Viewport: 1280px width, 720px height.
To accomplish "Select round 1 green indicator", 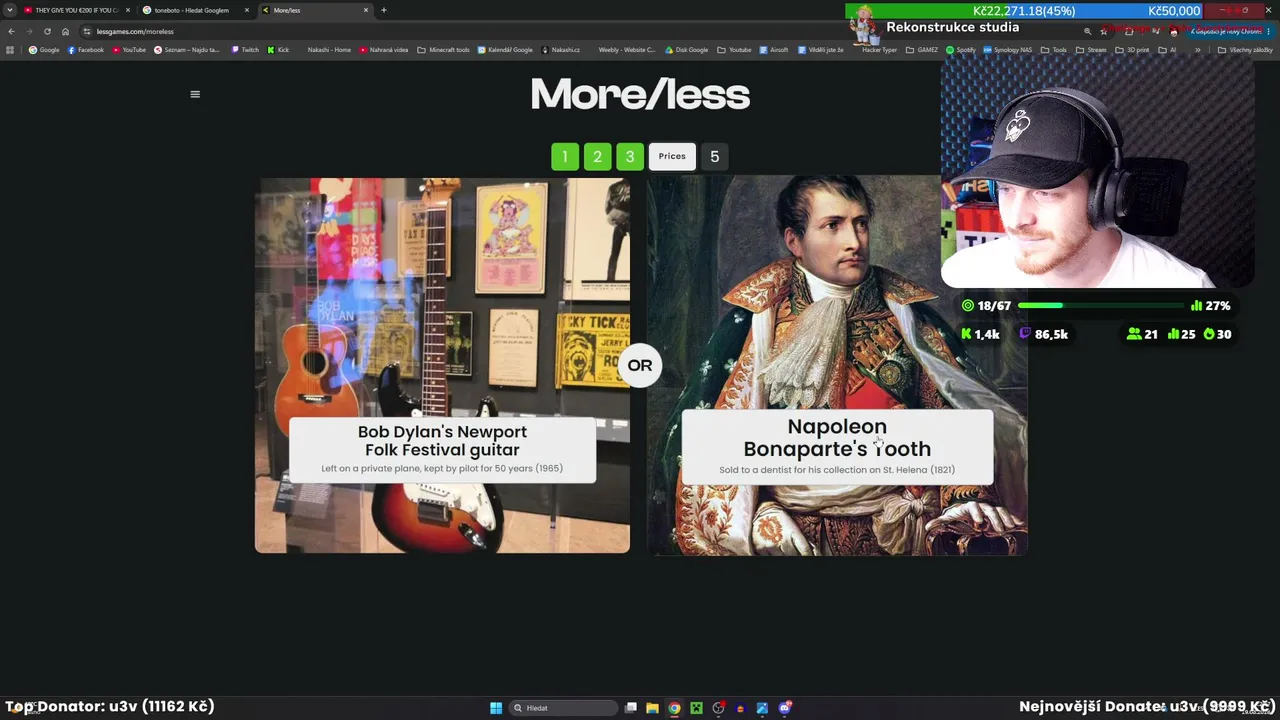I will pos(565,156).
